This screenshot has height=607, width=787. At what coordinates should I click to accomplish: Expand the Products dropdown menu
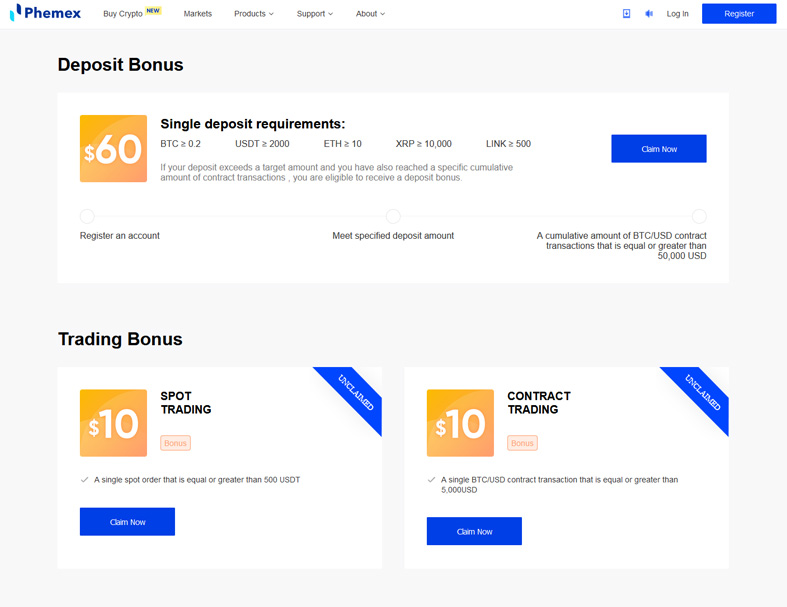point(254,14)
